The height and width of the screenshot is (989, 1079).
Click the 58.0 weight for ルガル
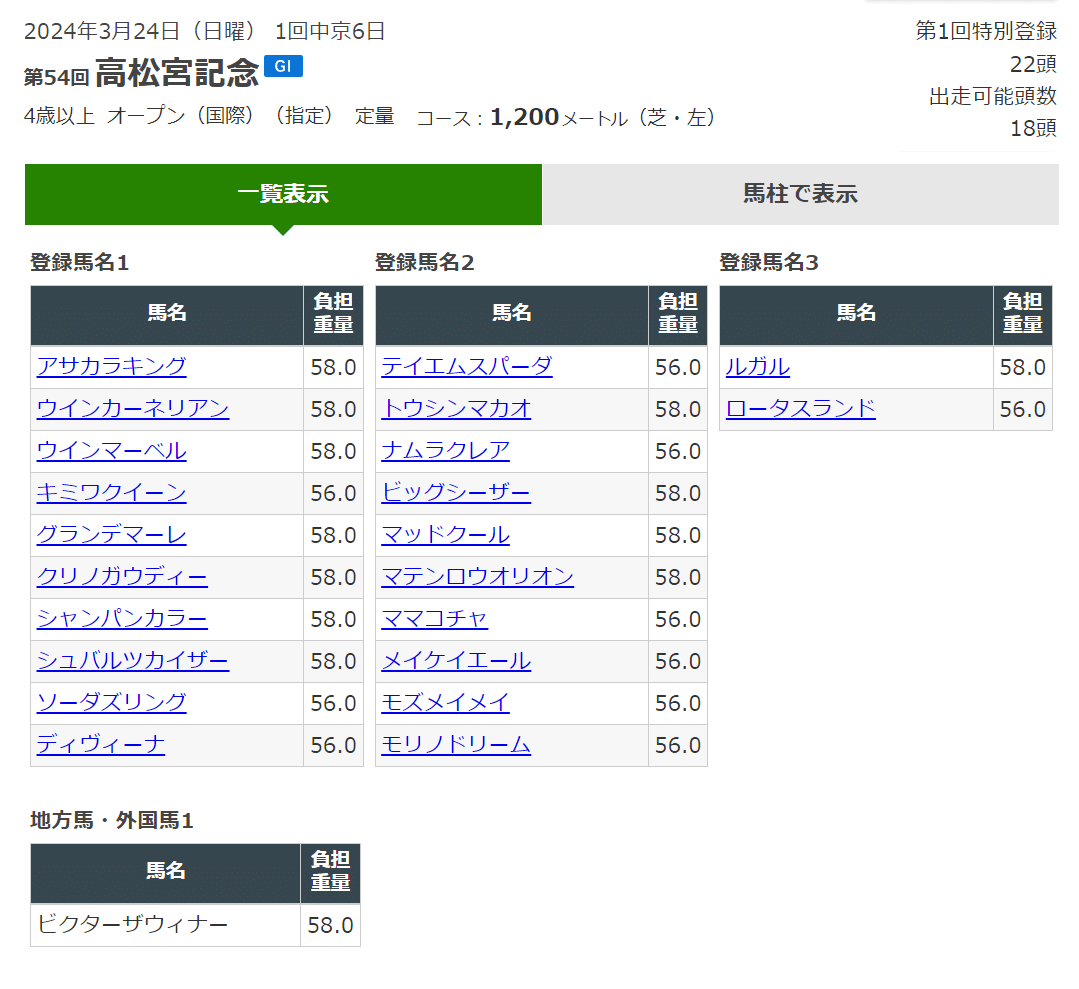pyautogui.click(x=1023, y=368)
